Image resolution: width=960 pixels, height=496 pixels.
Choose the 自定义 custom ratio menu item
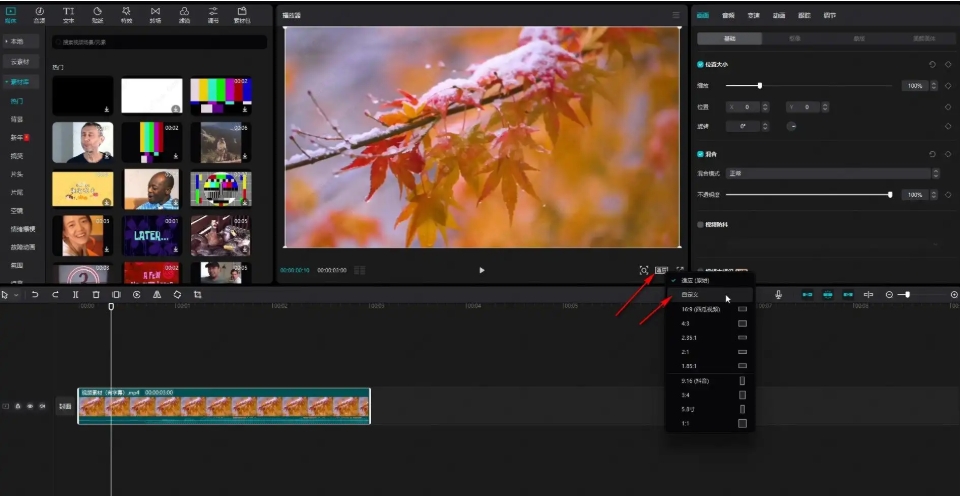tap(691, 295)
